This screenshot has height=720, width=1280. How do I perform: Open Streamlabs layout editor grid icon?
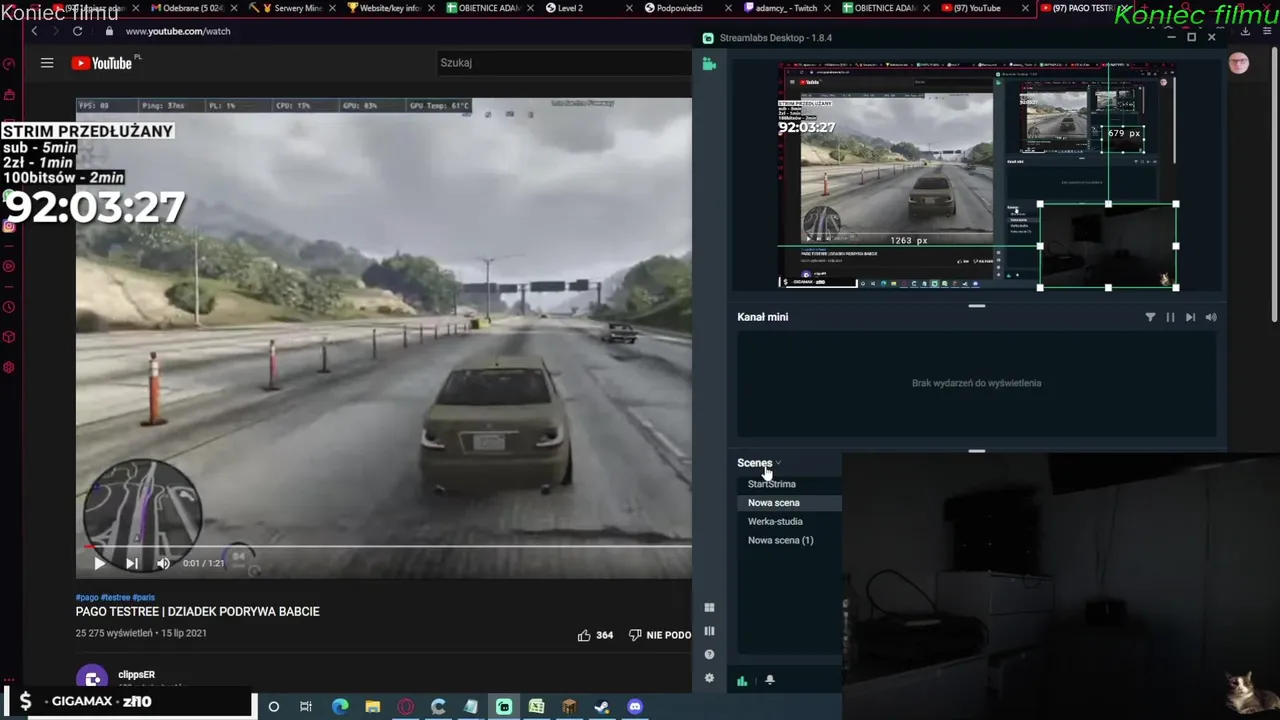coord(709,607)
